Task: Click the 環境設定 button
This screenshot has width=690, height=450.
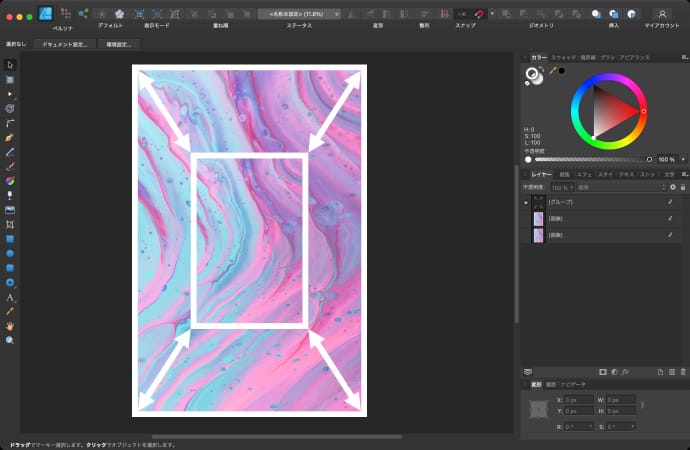Action: click(119, 44)
